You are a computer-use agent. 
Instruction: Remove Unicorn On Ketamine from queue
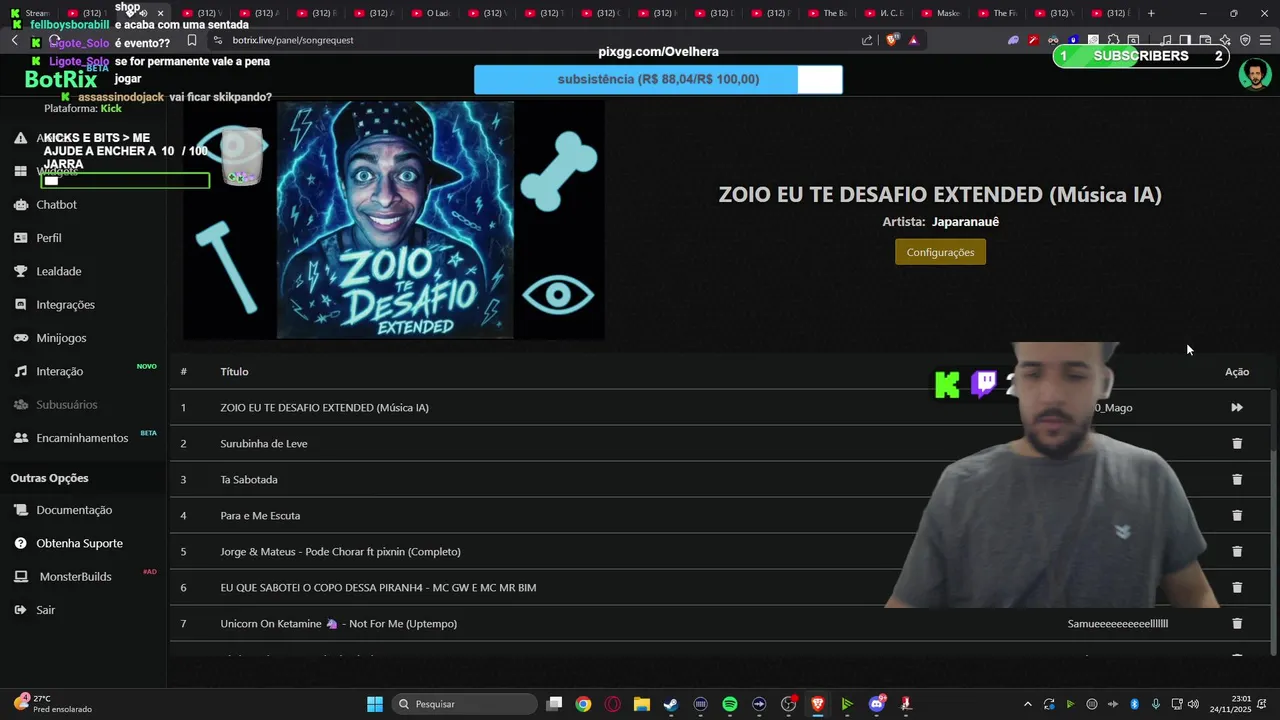[1237, 623]
